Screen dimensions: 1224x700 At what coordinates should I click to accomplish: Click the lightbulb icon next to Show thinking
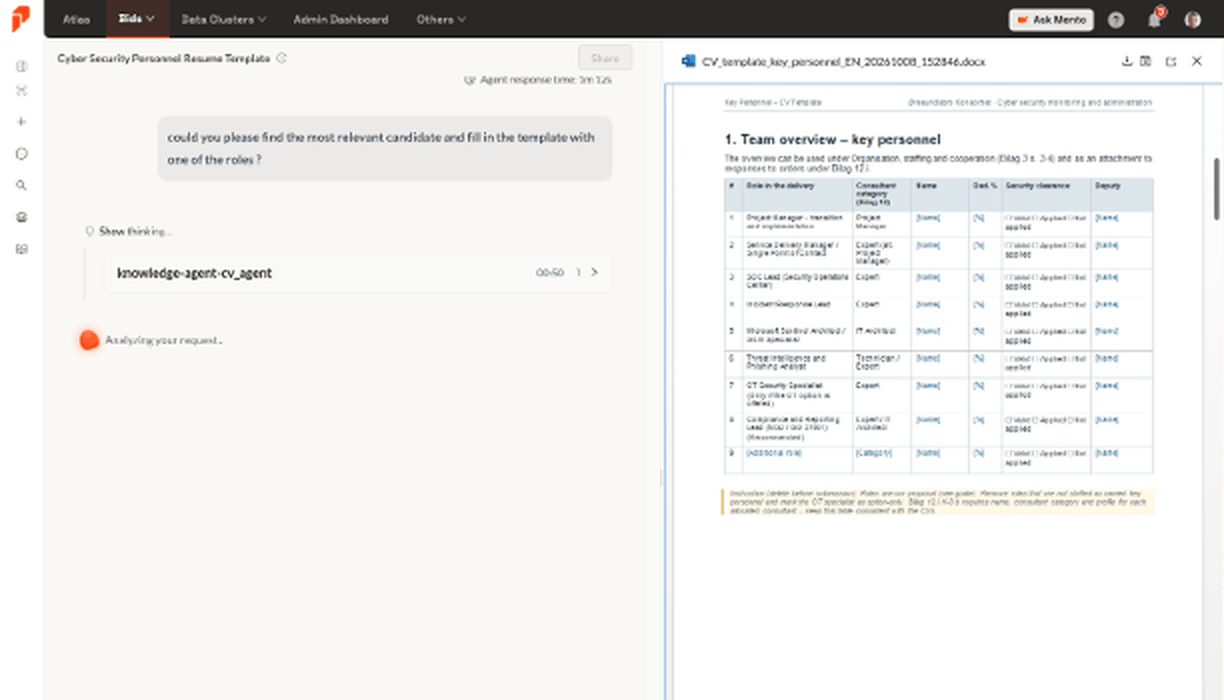(90, 231)
